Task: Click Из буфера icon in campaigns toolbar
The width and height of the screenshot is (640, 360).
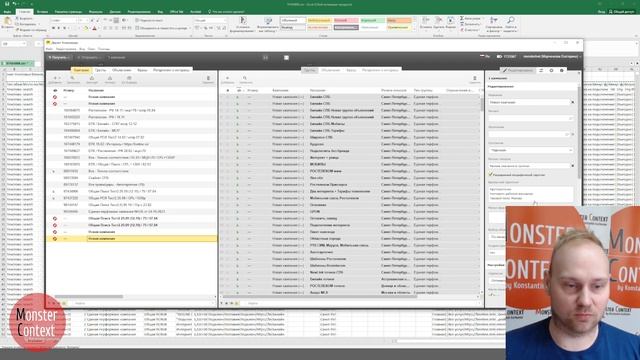Action: [x=129, y=78]
